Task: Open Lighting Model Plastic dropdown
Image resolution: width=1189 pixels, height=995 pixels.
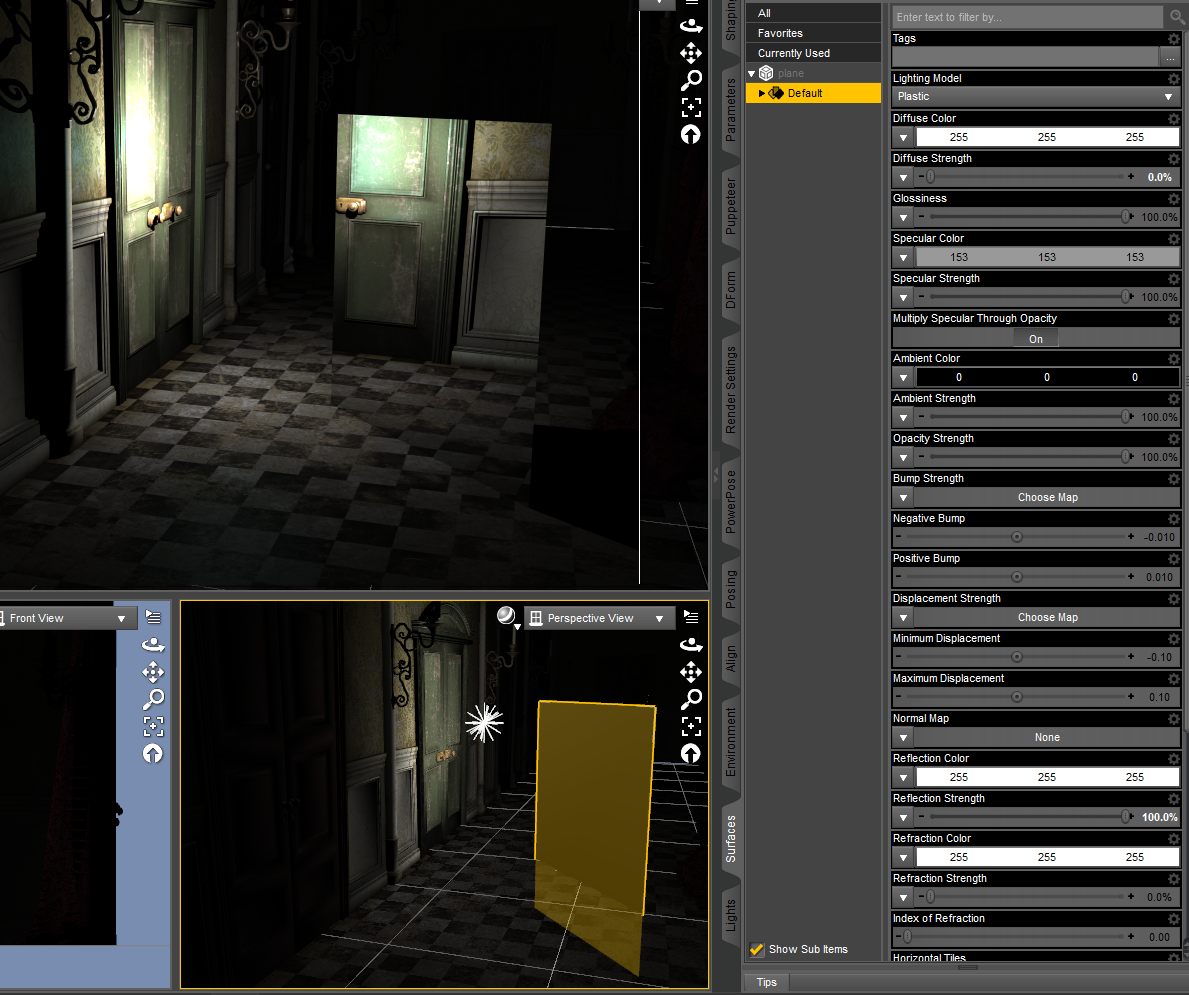Action: click(1035, 96)
